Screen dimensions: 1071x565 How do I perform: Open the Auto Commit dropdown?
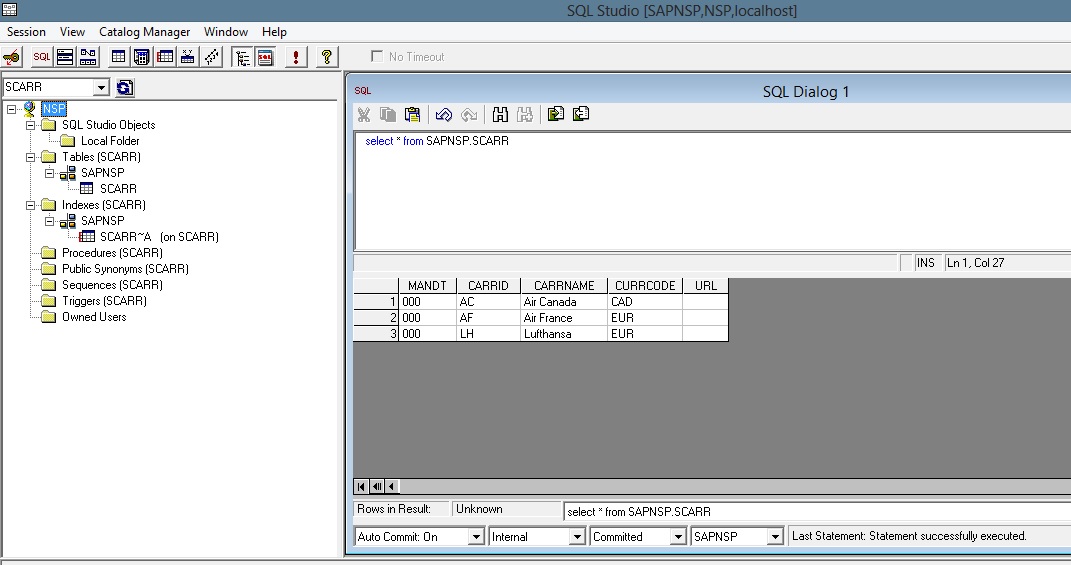(x=476, y=537)
